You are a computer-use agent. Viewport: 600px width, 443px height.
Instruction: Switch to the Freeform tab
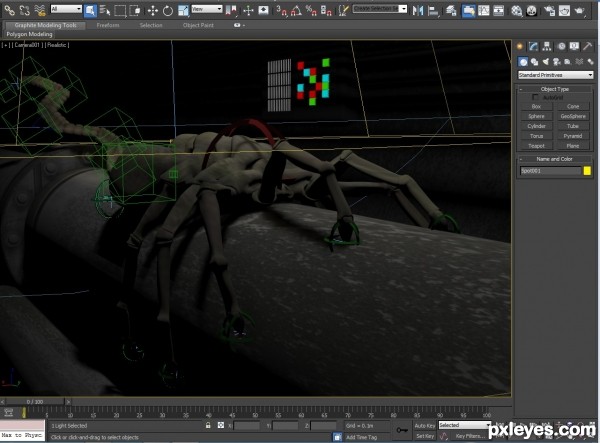pyautogui.click(x=108, y=25)
